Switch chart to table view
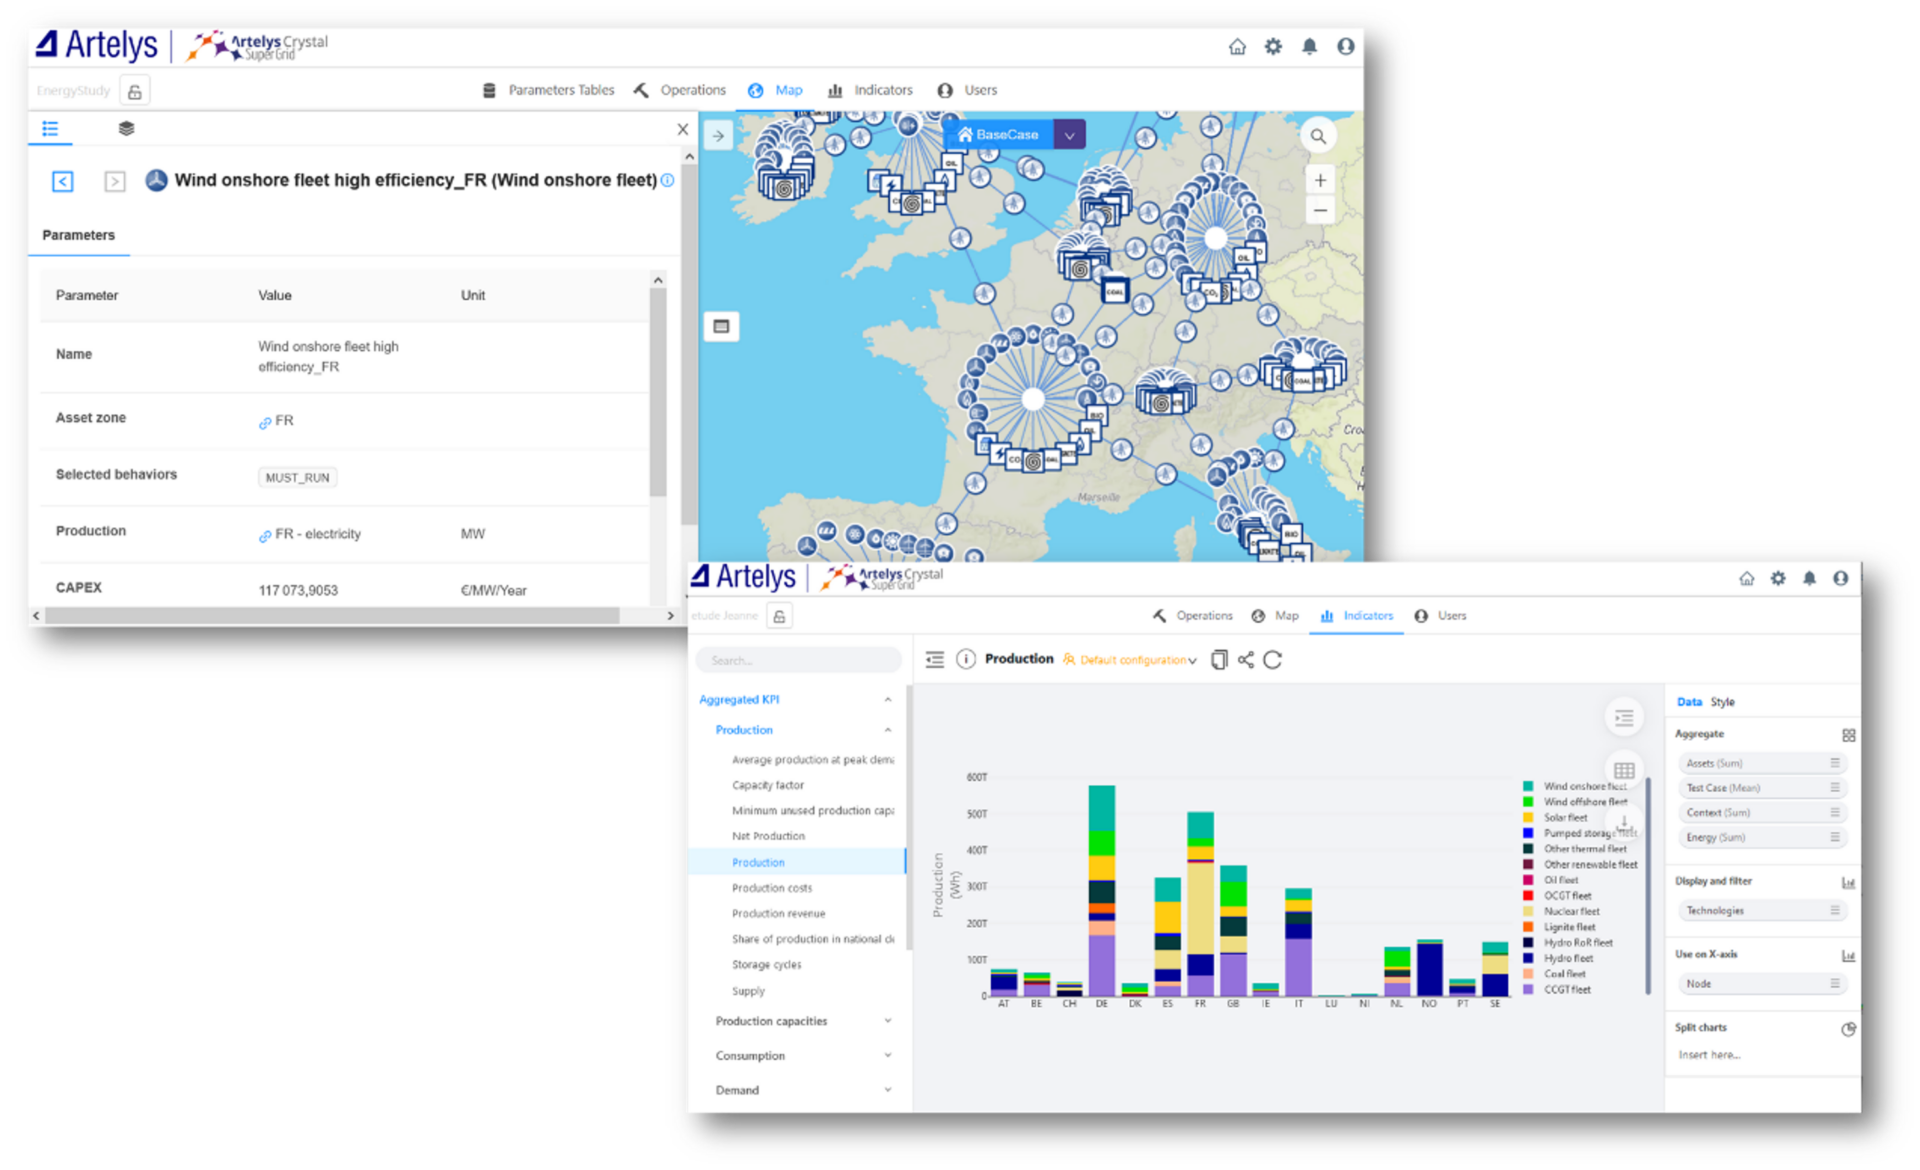Screen dimensions: 1920x1170 pyautogui.click(x=1624, y=770)
